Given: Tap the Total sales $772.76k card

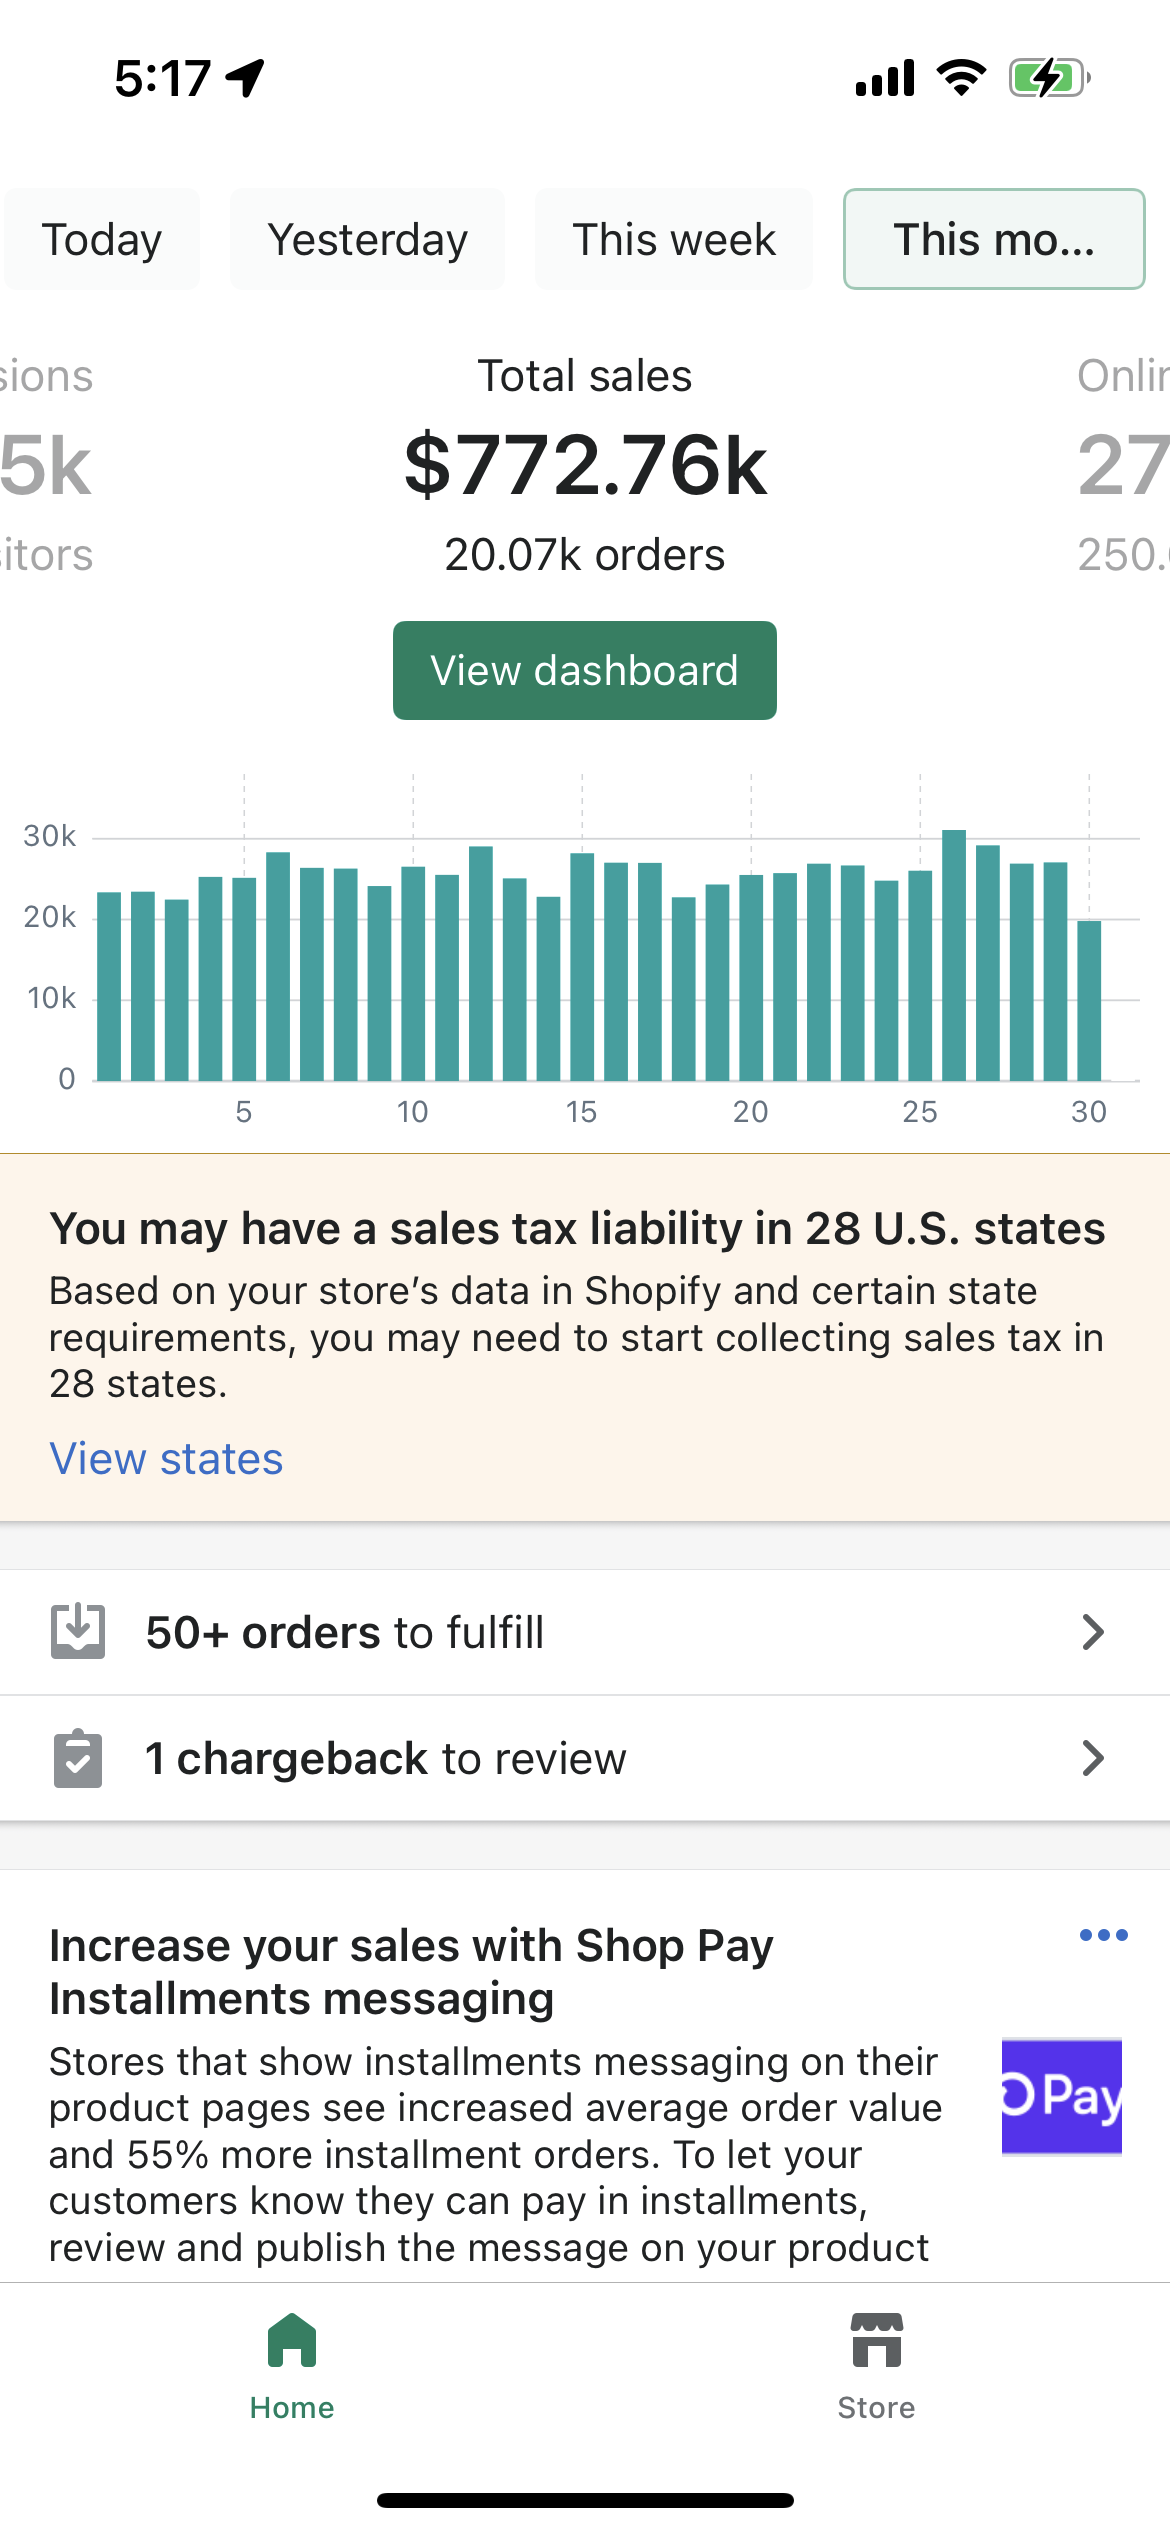Looking at the screenshot, I should (585, 466).
